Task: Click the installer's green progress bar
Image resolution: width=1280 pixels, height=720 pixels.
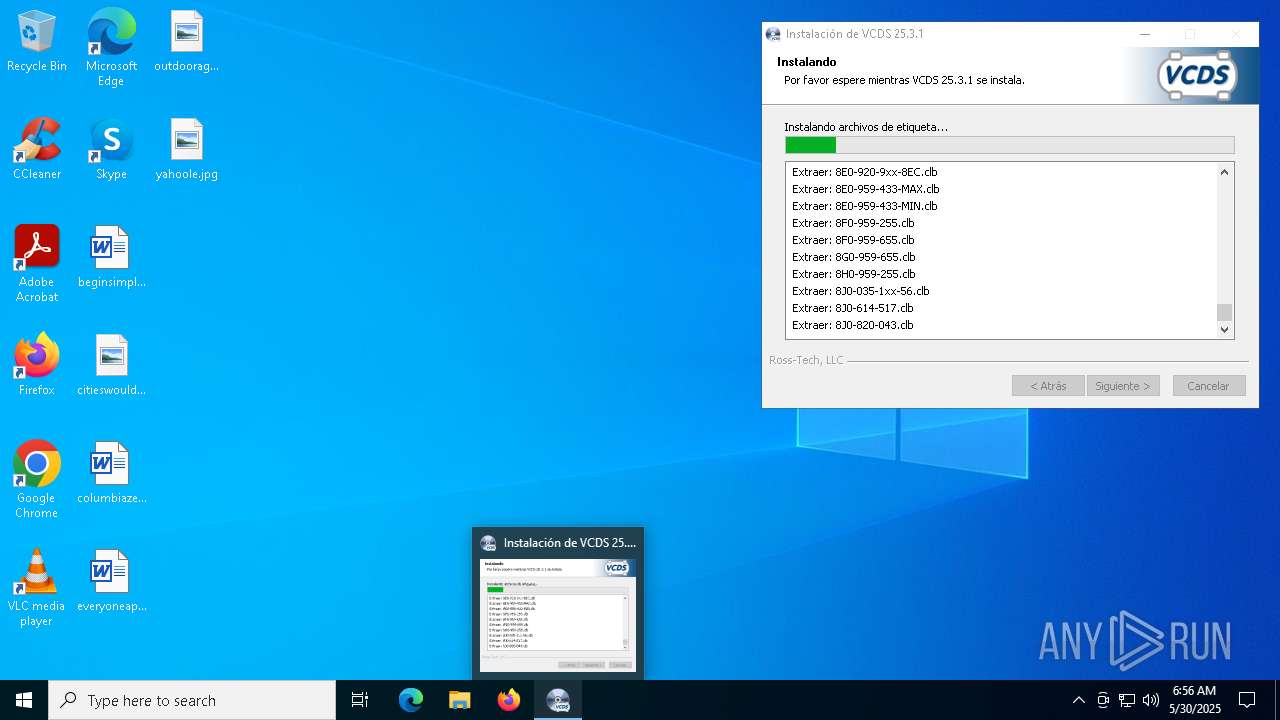Action: (x=1010, y=145)
